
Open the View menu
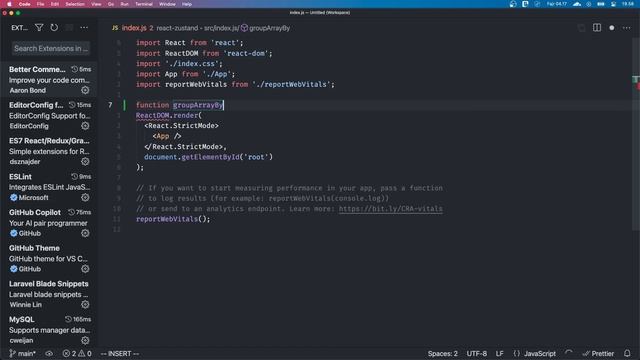(96, 4)
